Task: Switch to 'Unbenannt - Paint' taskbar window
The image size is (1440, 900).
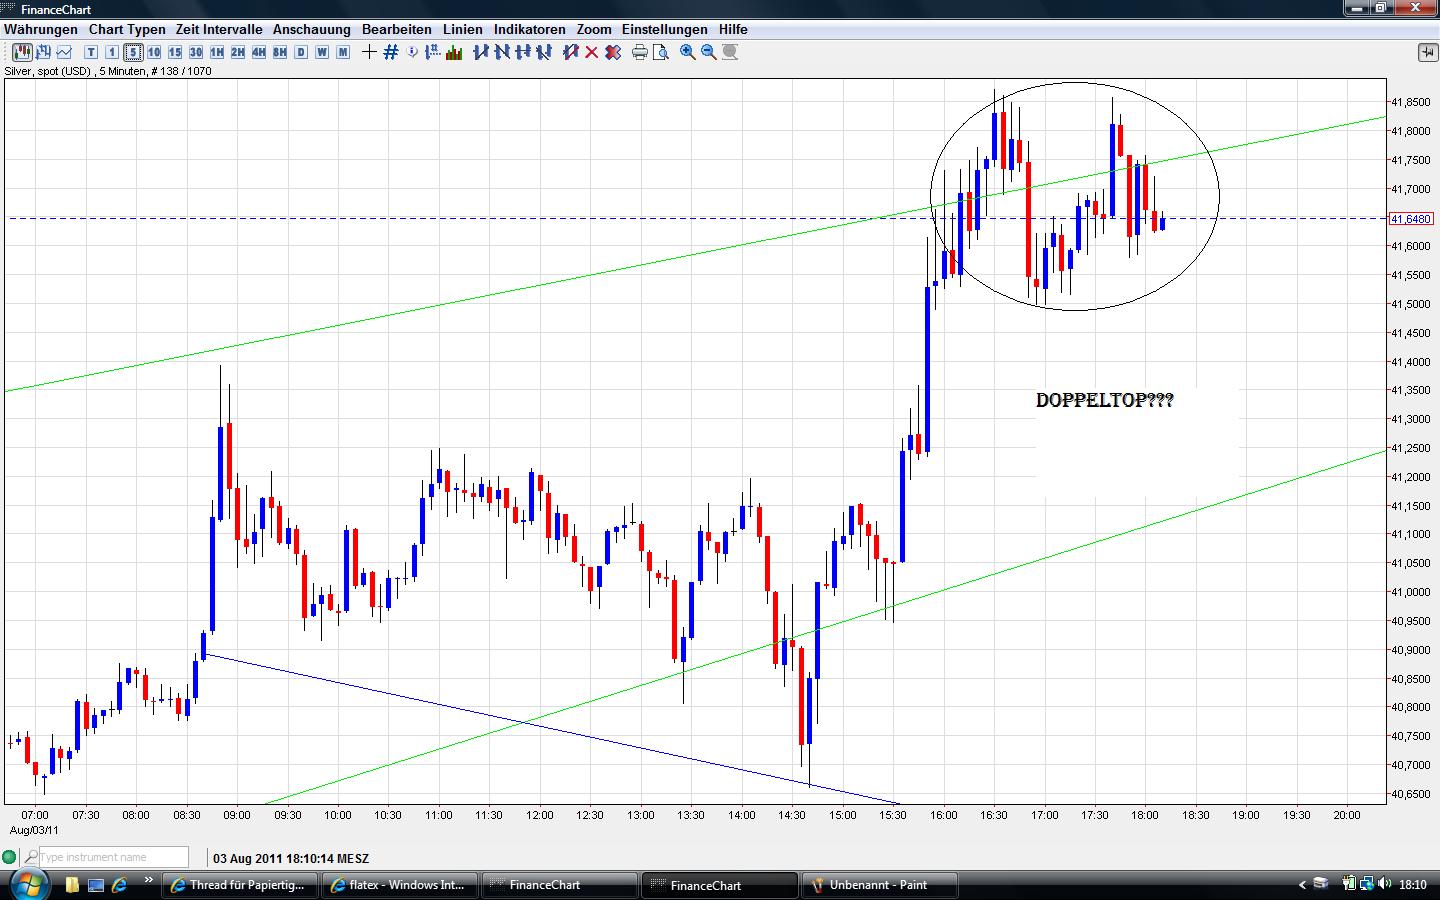Action: [880, 885]
